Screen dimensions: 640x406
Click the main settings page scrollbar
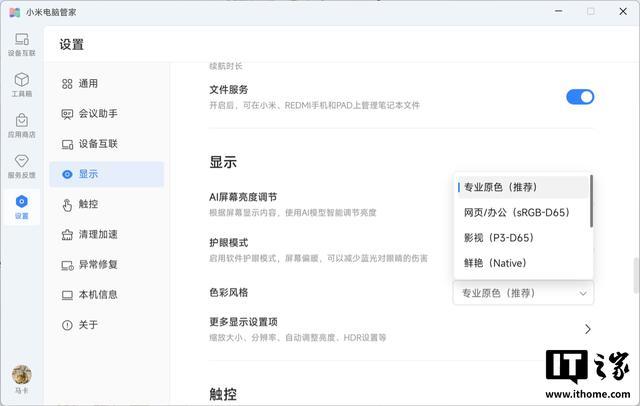pos(636,275)
